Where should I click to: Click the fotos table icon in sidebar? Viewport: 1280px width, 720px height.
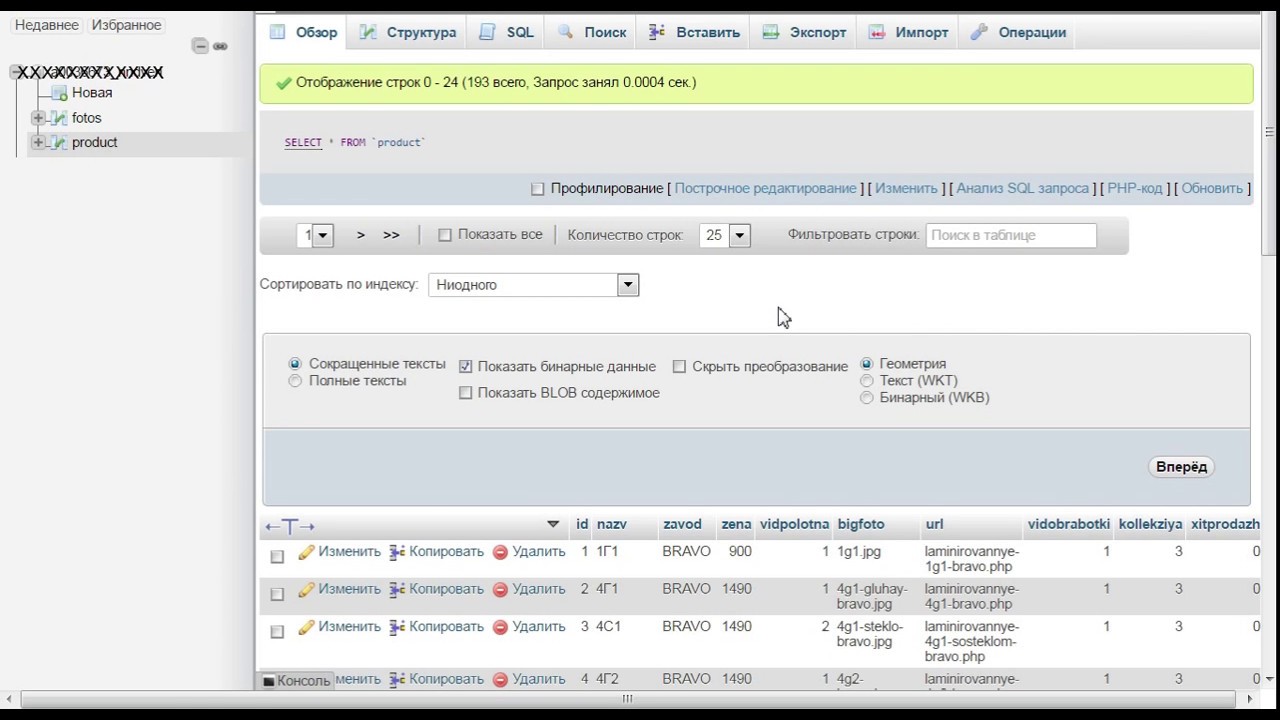click(59, 118)
